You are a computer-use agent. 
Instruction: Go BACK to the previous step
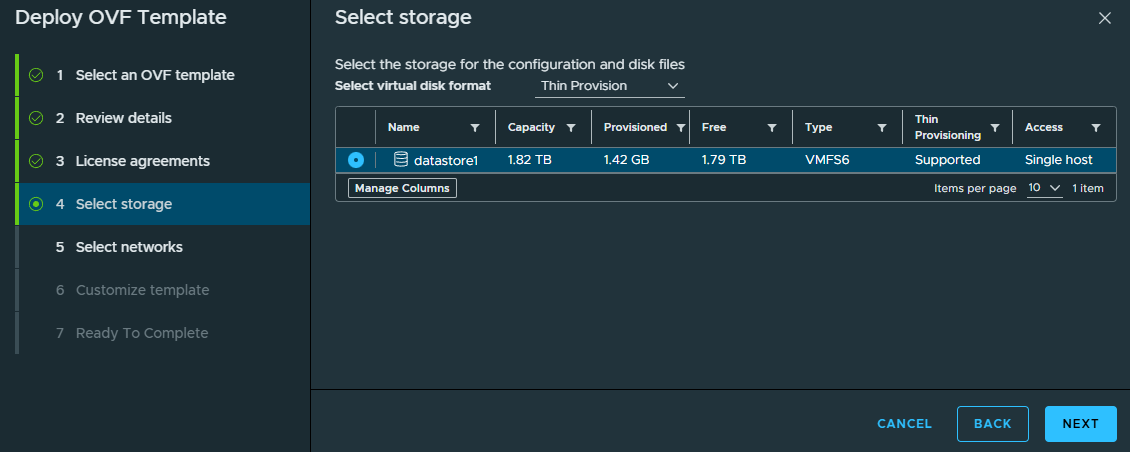pos(992,424)
